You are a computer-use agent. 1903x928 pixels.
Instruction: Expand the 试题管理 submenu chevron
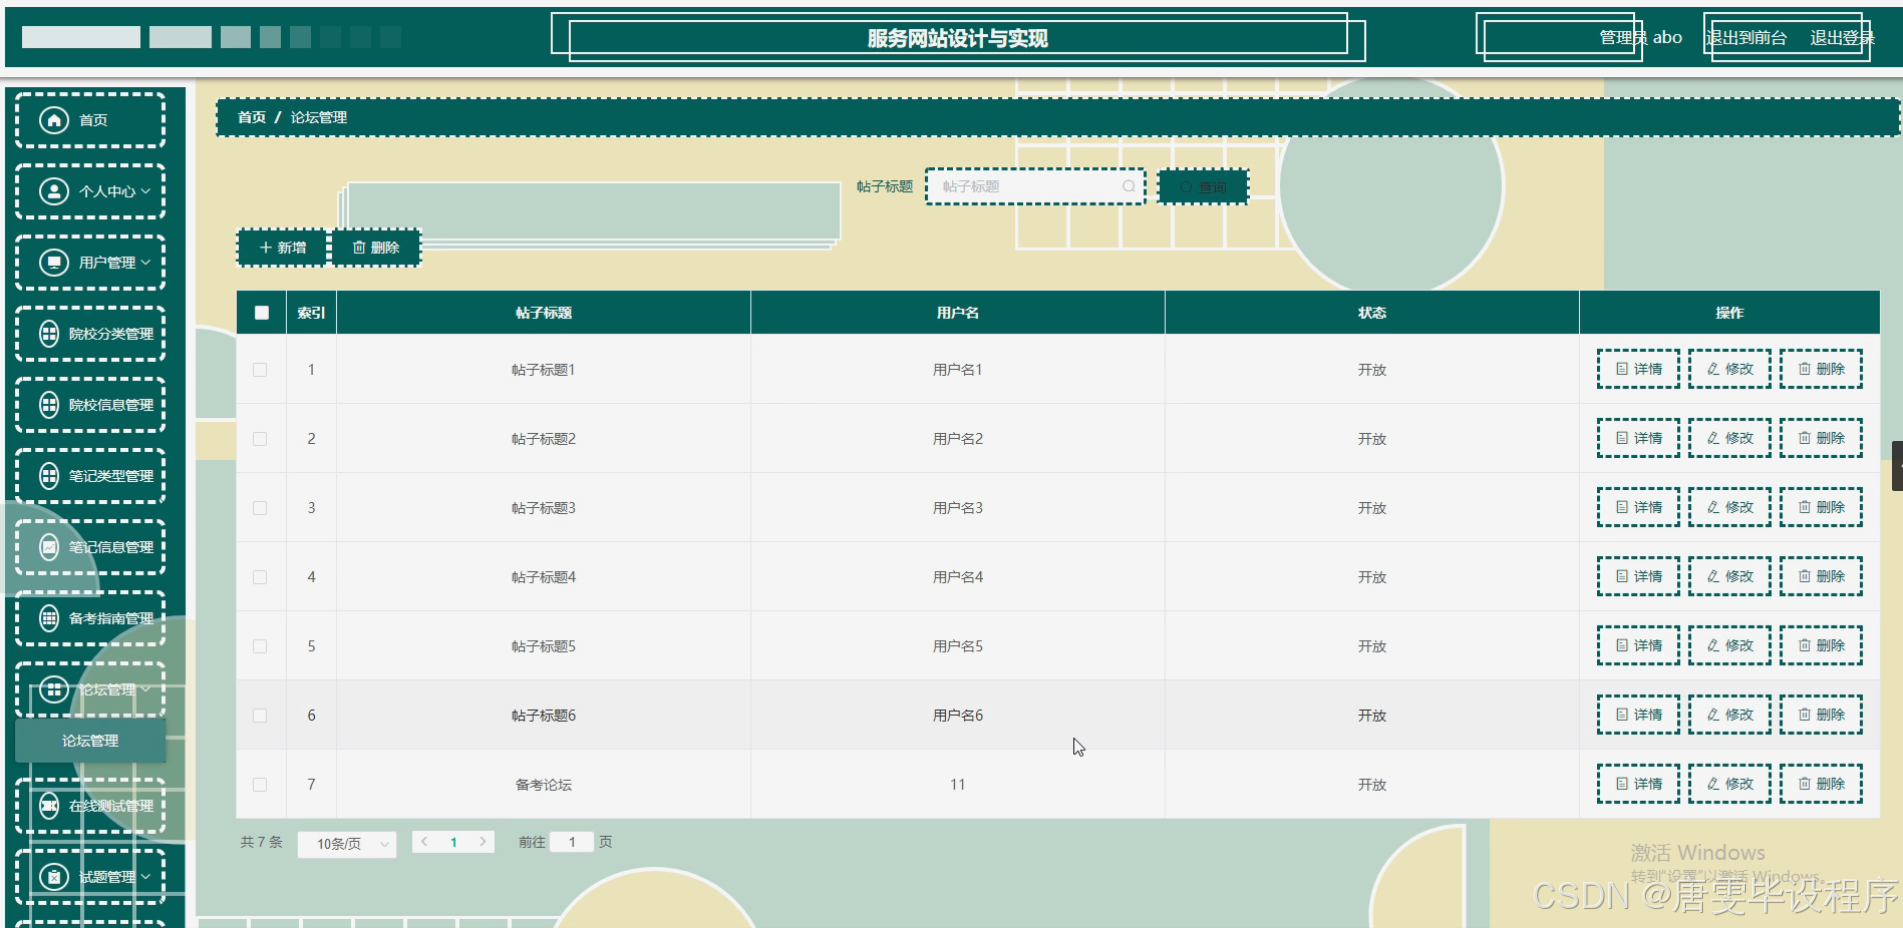pos(146,877)
